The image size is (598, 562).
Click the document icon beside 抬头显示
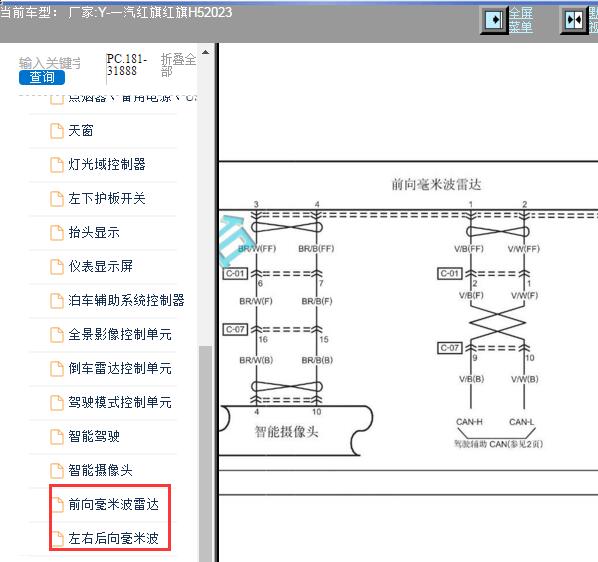click(57, 233)
